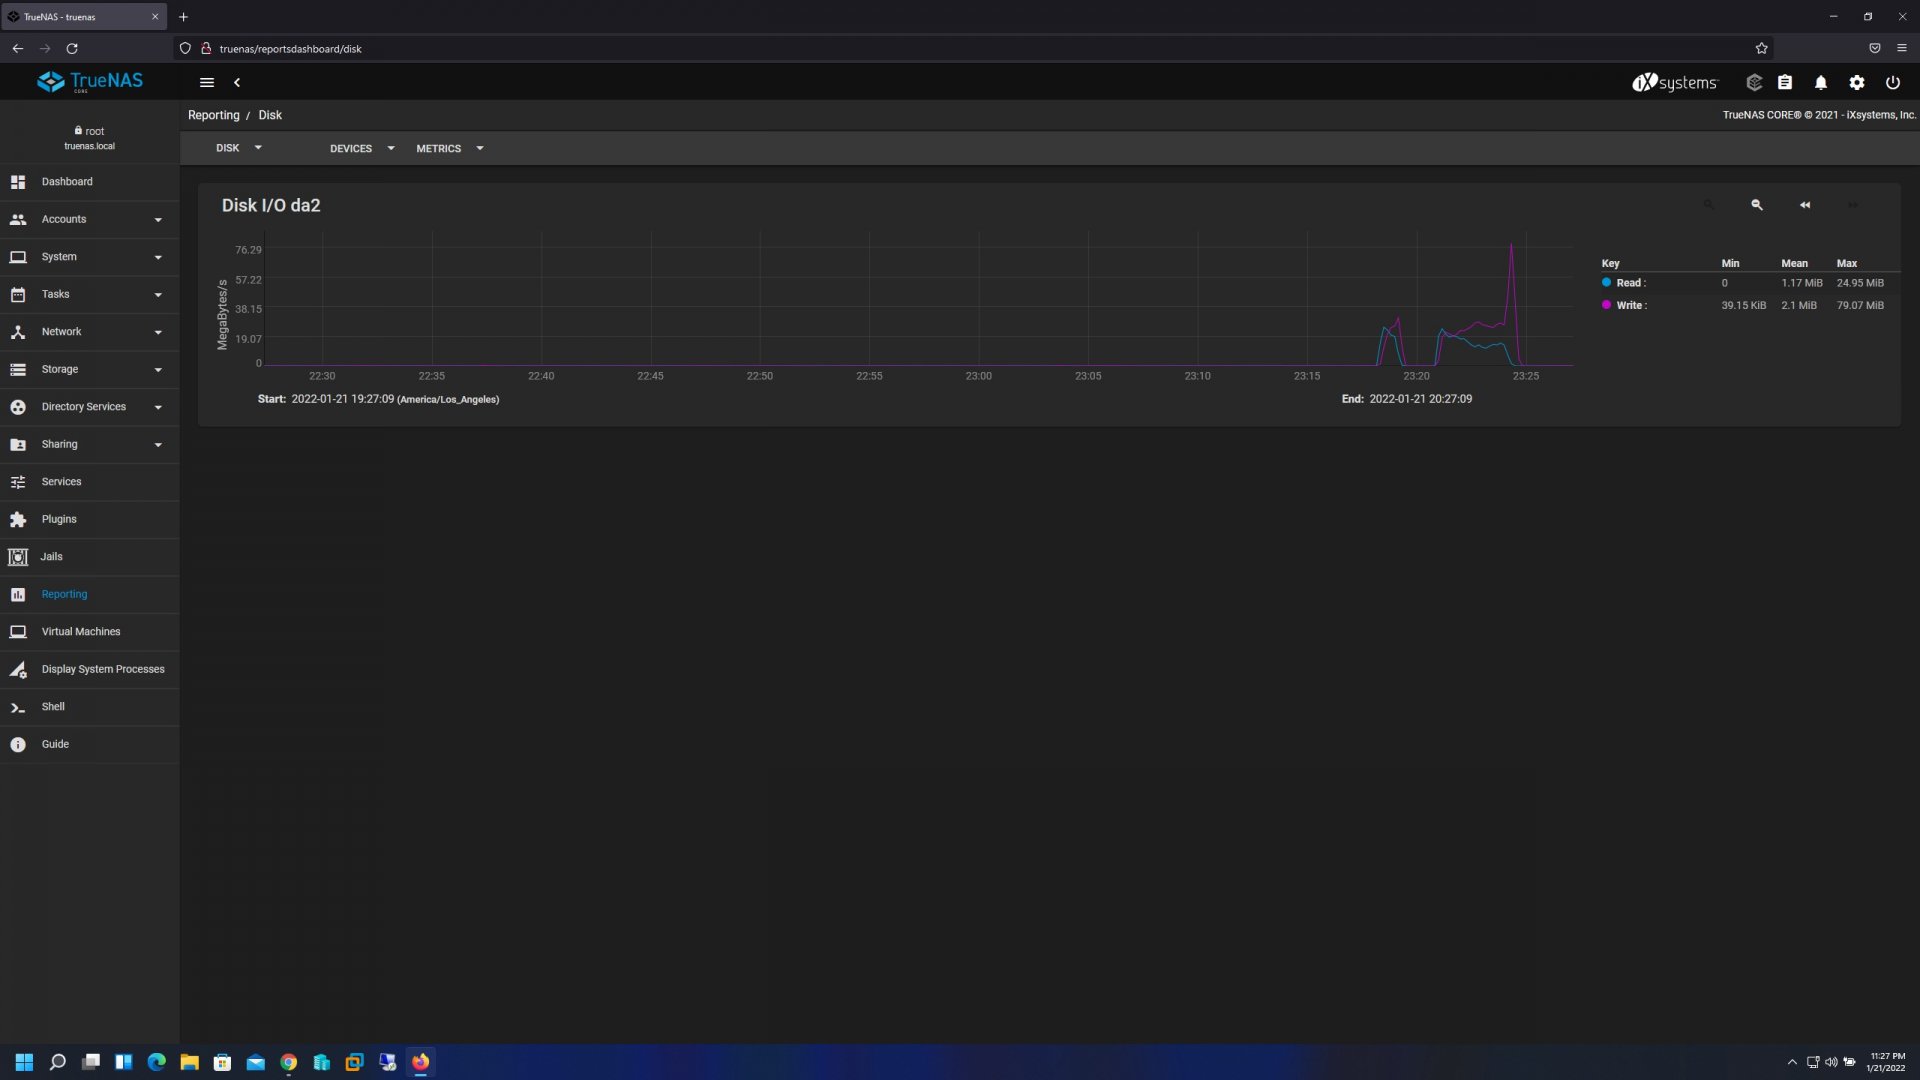Open the task manager clipboard icon
This screenshot has width=1920, height=1080.
pyautogui.click(x=1784, y=83)
